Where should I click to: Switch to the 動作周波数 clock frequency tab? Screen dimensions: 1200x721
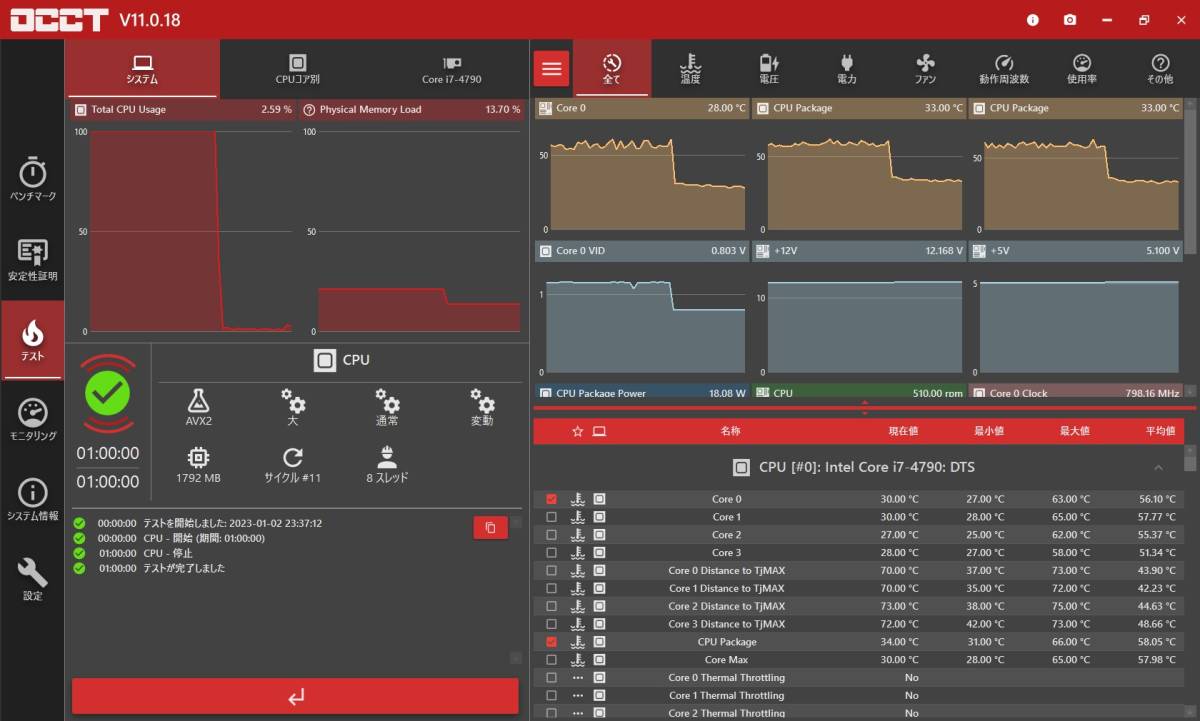point(1004,68)
